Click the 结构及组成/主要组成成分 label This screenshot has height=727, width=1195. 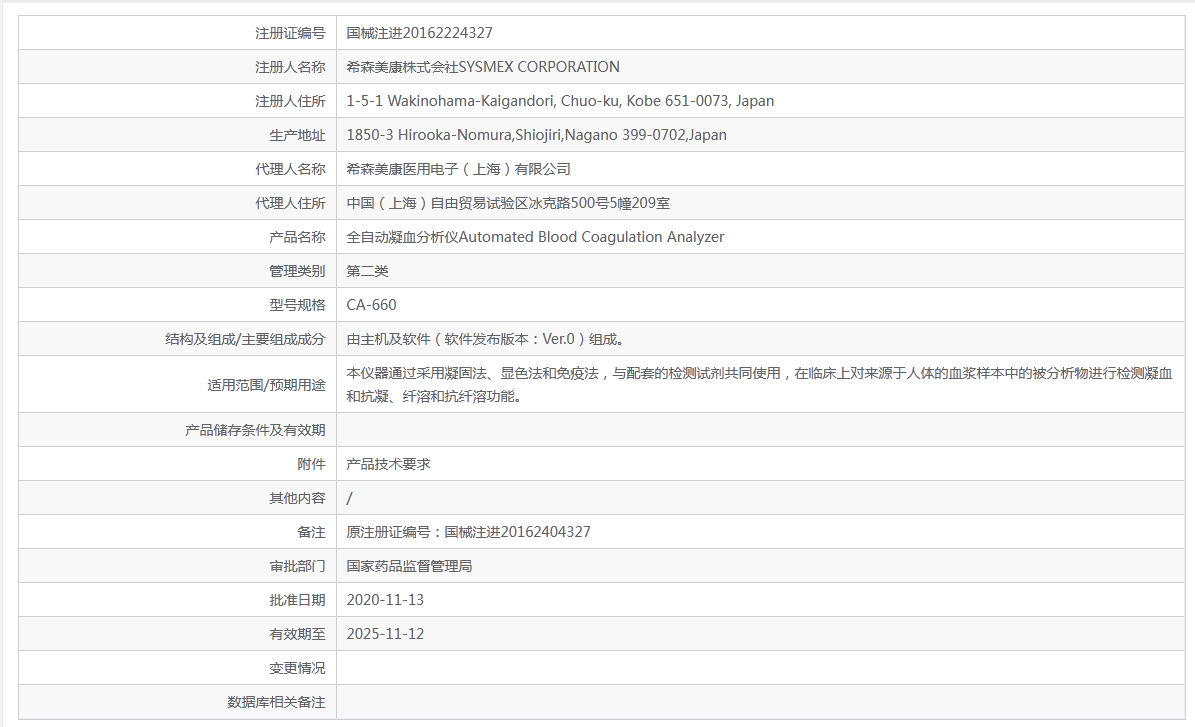coord(245,339)
